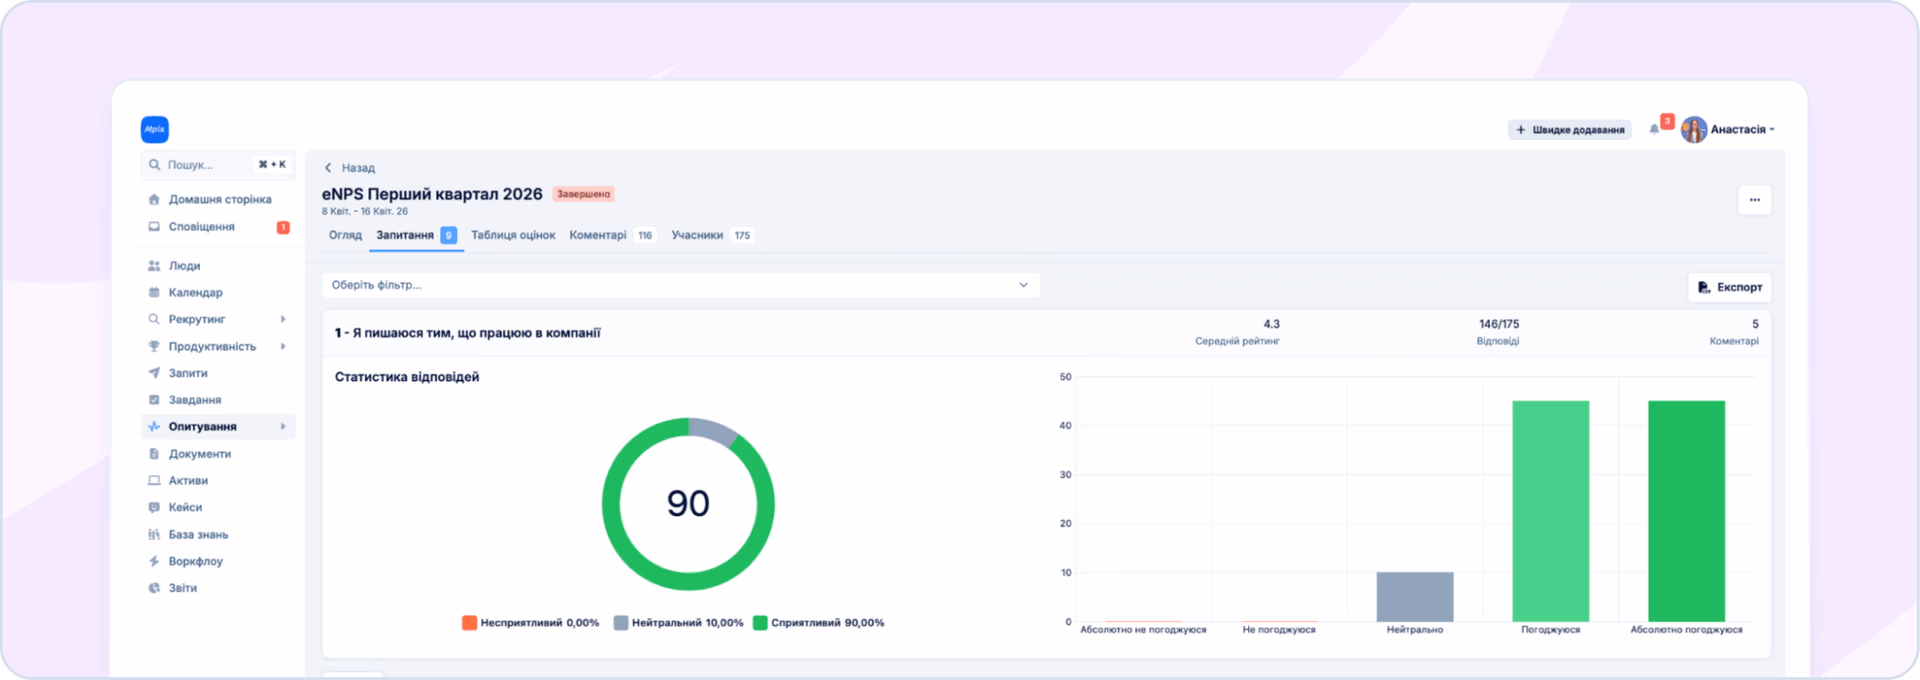
Task: Toggle the Нейтральний legend item in the chart
Action: (678, 623)
